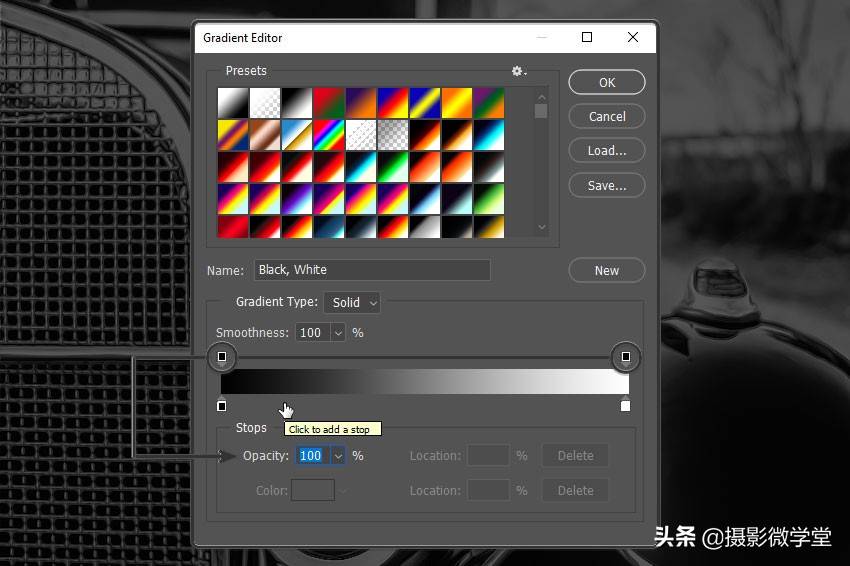Select the brown Copper gradient preset
This screenshot has width=850, height=566.
265,135
